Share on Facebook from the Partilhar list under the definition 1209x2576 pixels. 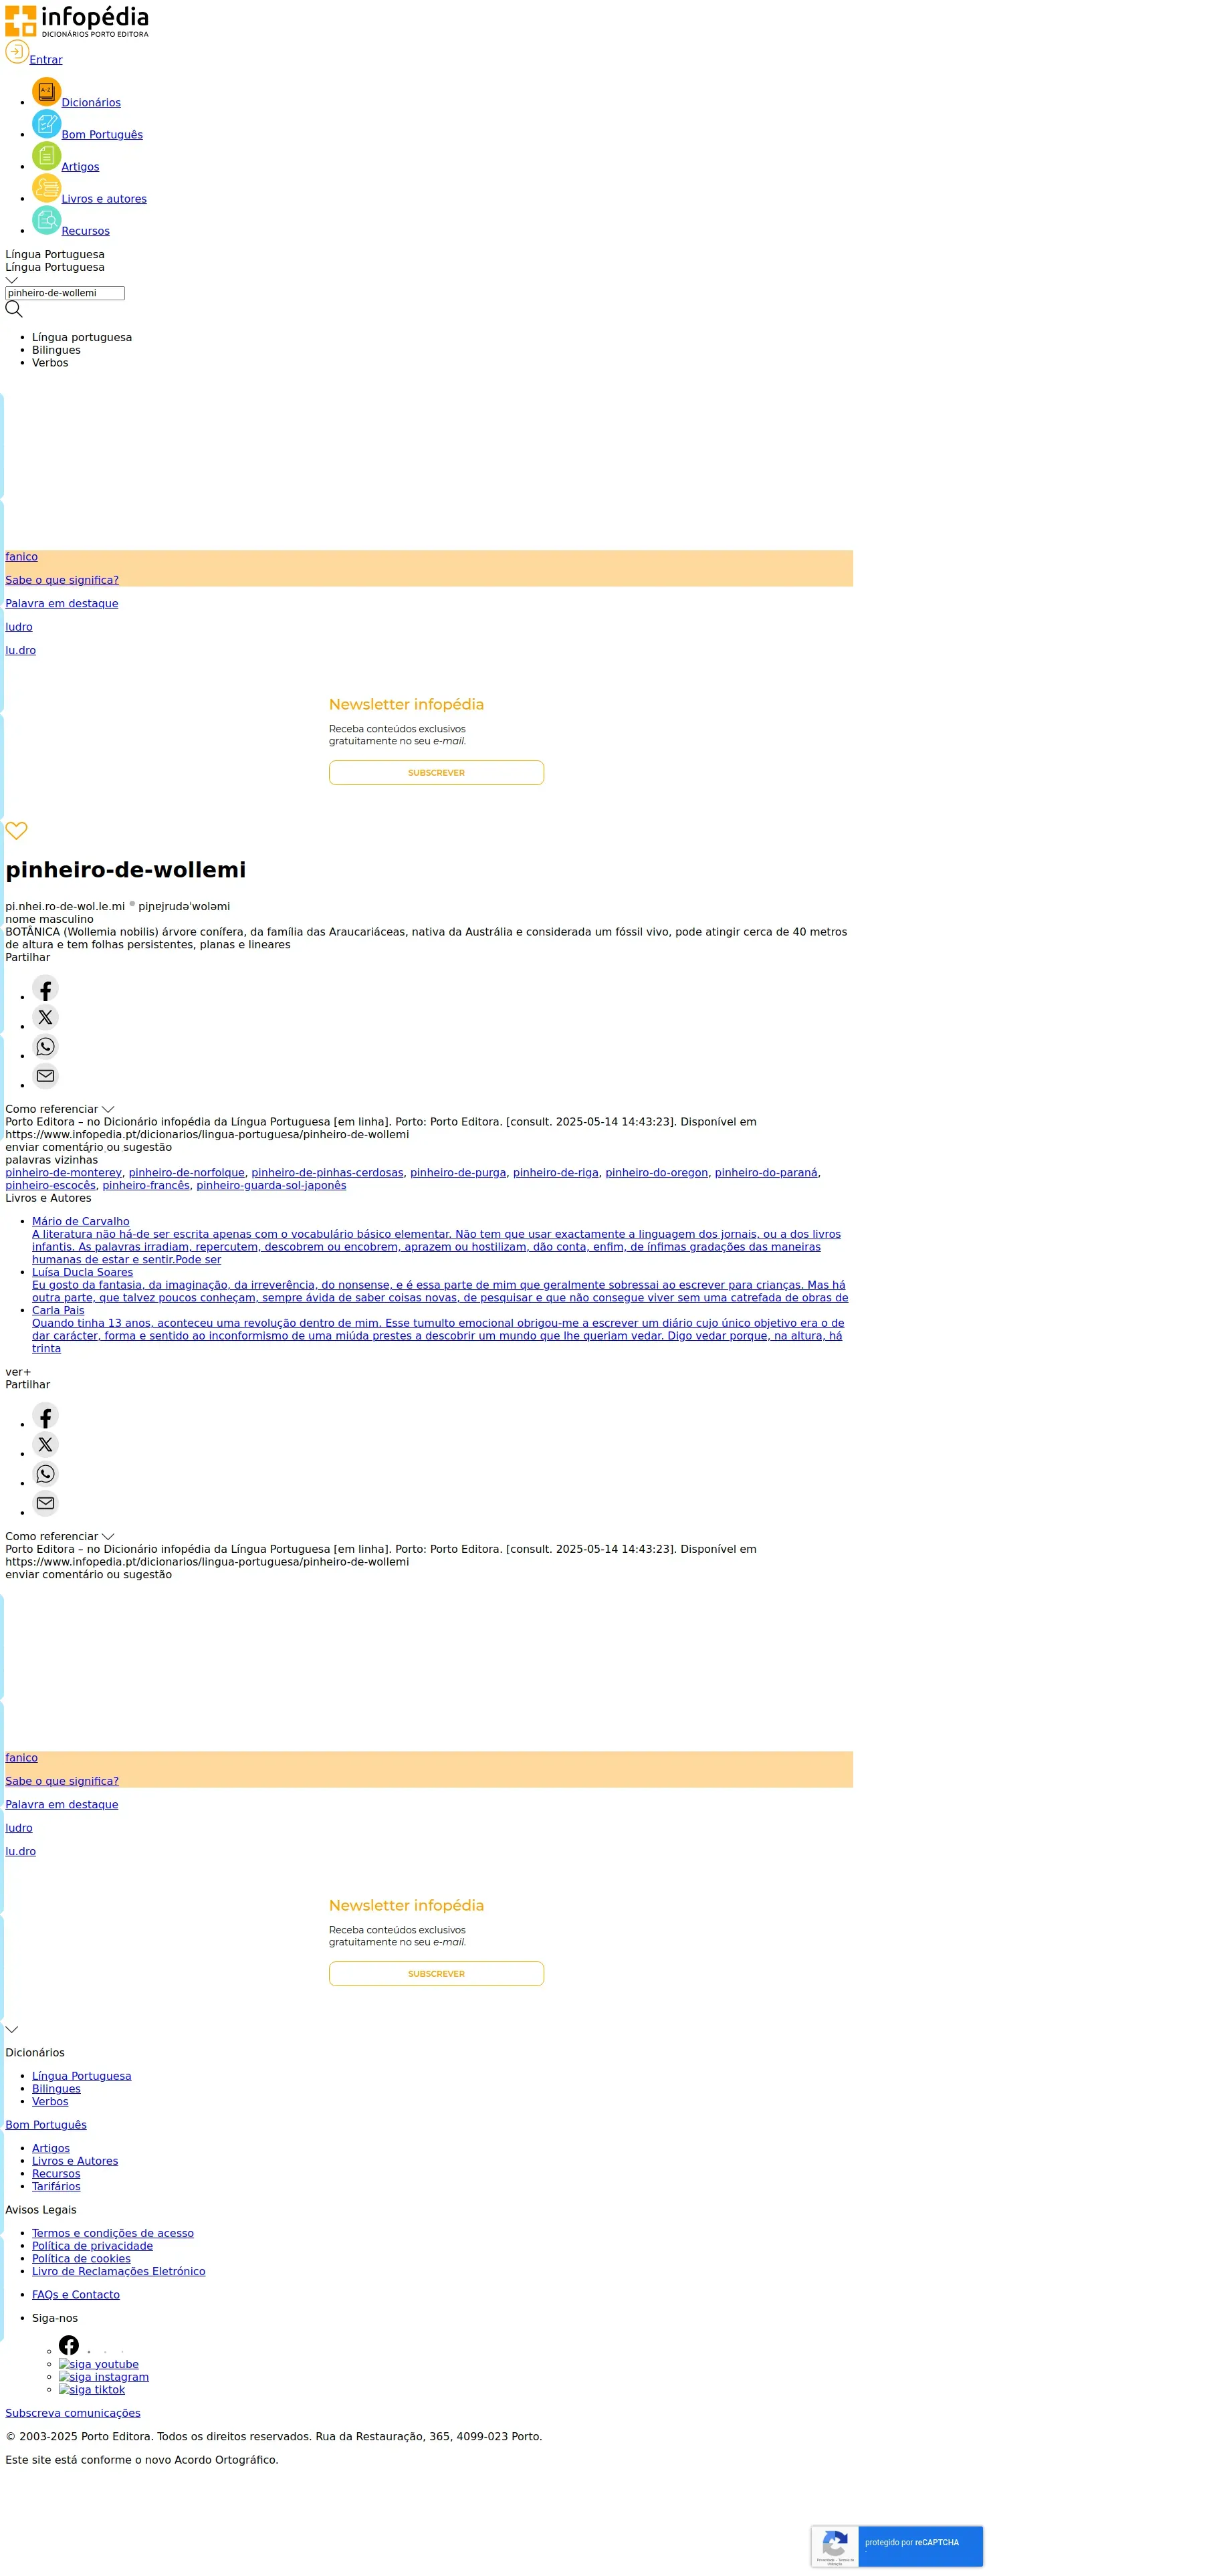coord(45,989)
